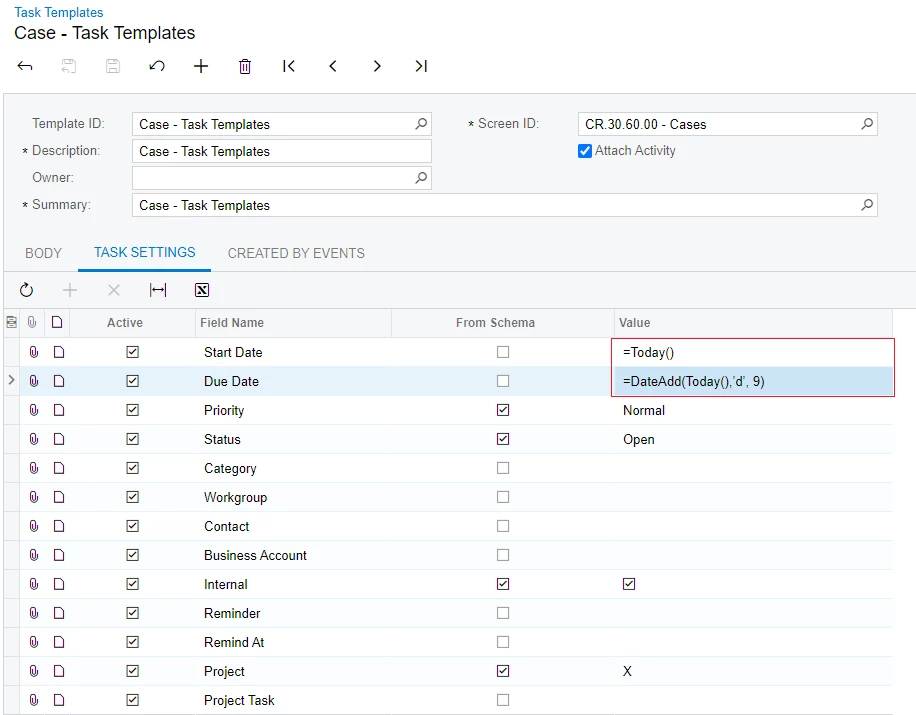916x715 pixels.
Task: Click the Normal value cell
Action: point(753,410)
